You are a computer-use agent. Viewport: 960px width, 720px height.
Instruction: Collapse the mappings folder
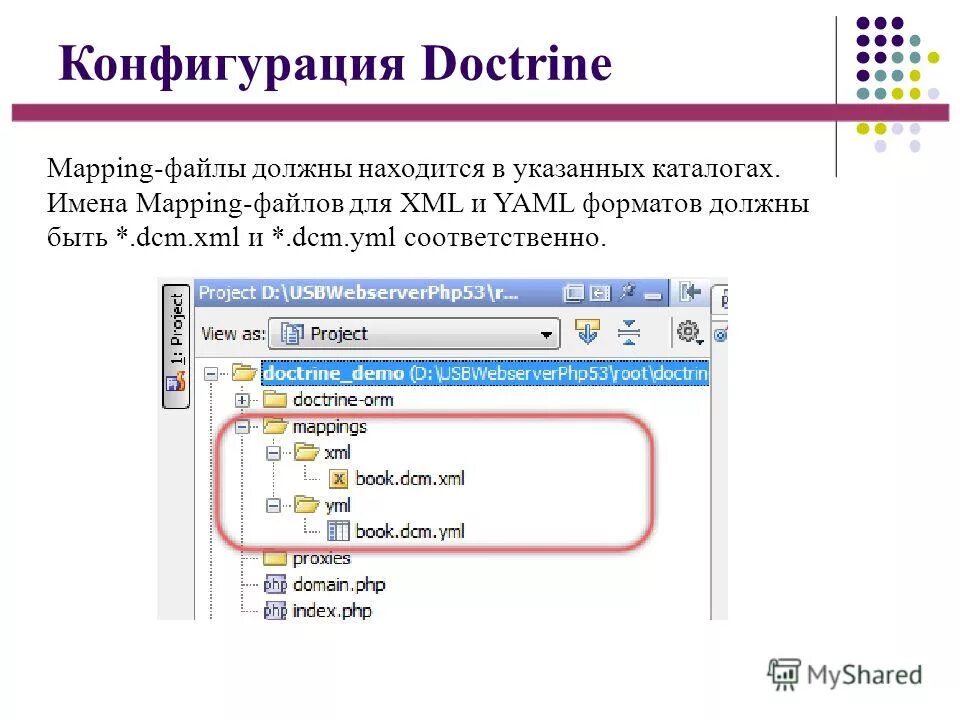coord(242,427)
